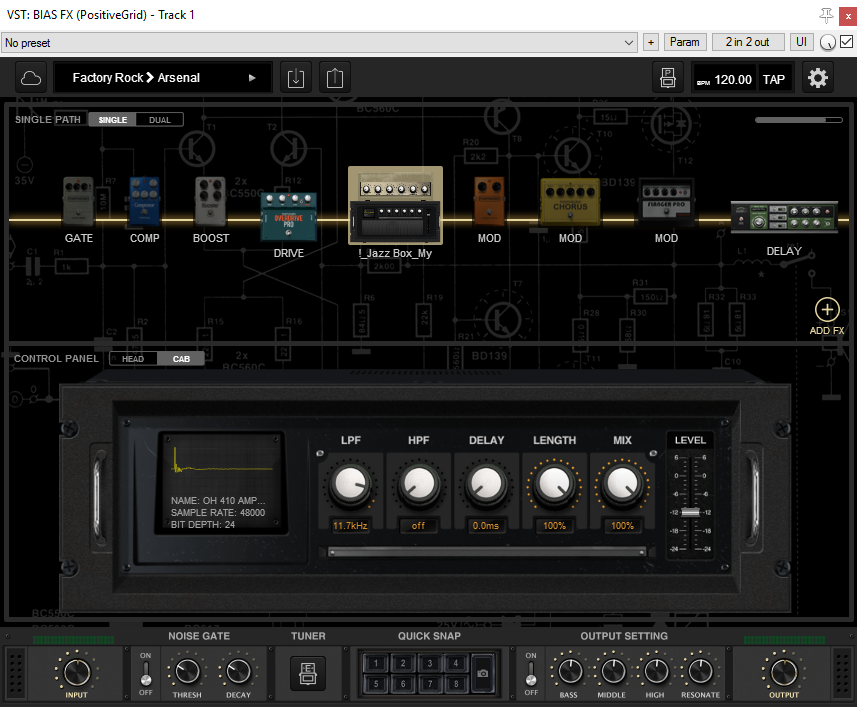Click the 11.7kHz LPF value
The image size is (857, 707).
(350, 526)
